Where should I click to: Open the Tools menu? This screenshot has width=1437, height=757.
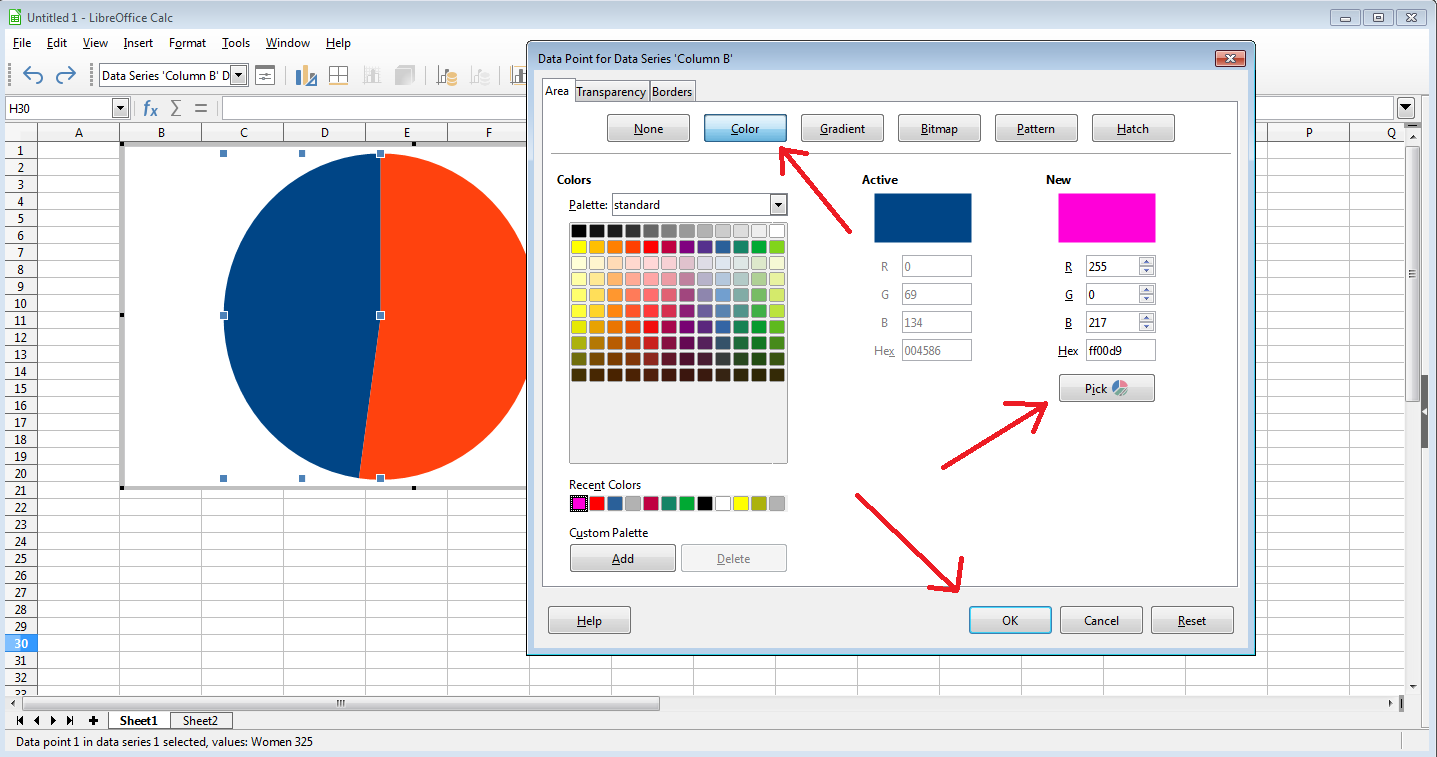pos(236,43)
